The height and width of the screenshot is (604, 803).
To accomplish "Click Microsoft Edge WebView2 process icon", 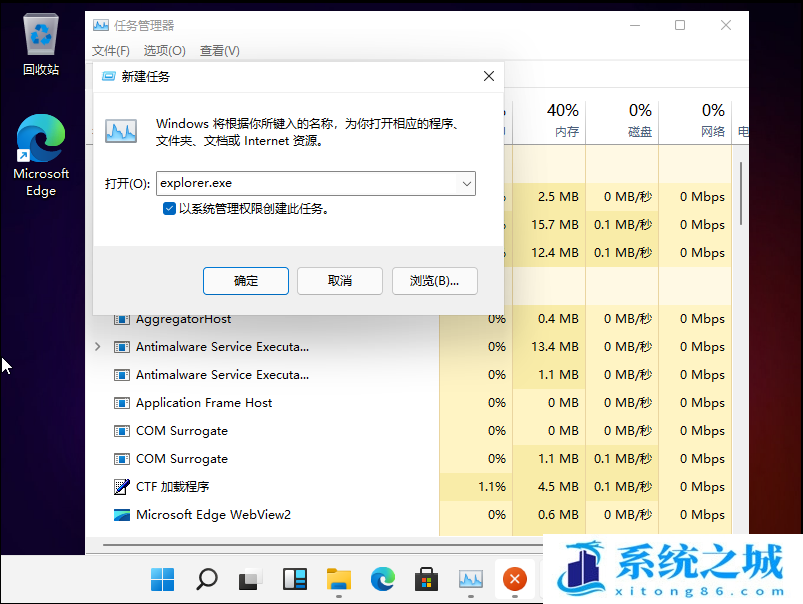I will point(121,515).
